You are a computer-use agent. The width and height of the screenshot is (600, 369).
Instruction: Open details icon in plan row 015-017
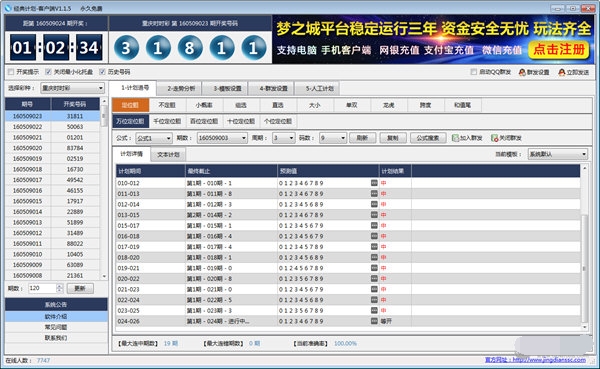coord(374,225)
